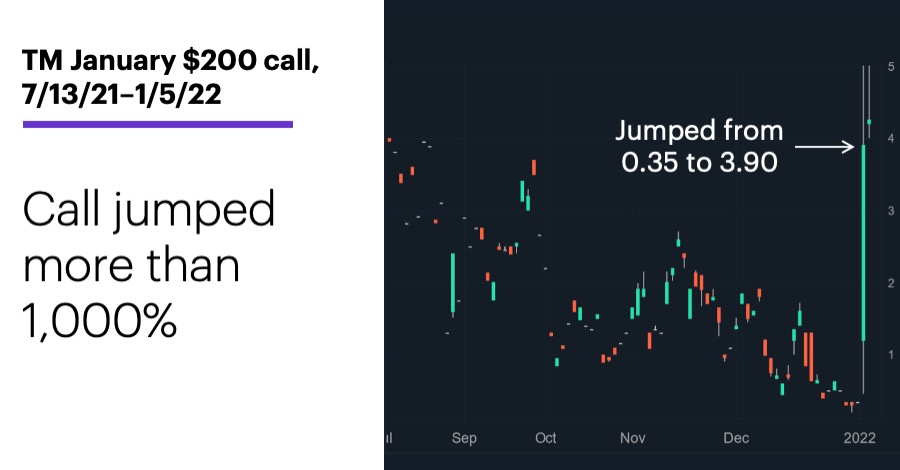
Task: Click the tall green candle in late August
Action: click(453, 283)
